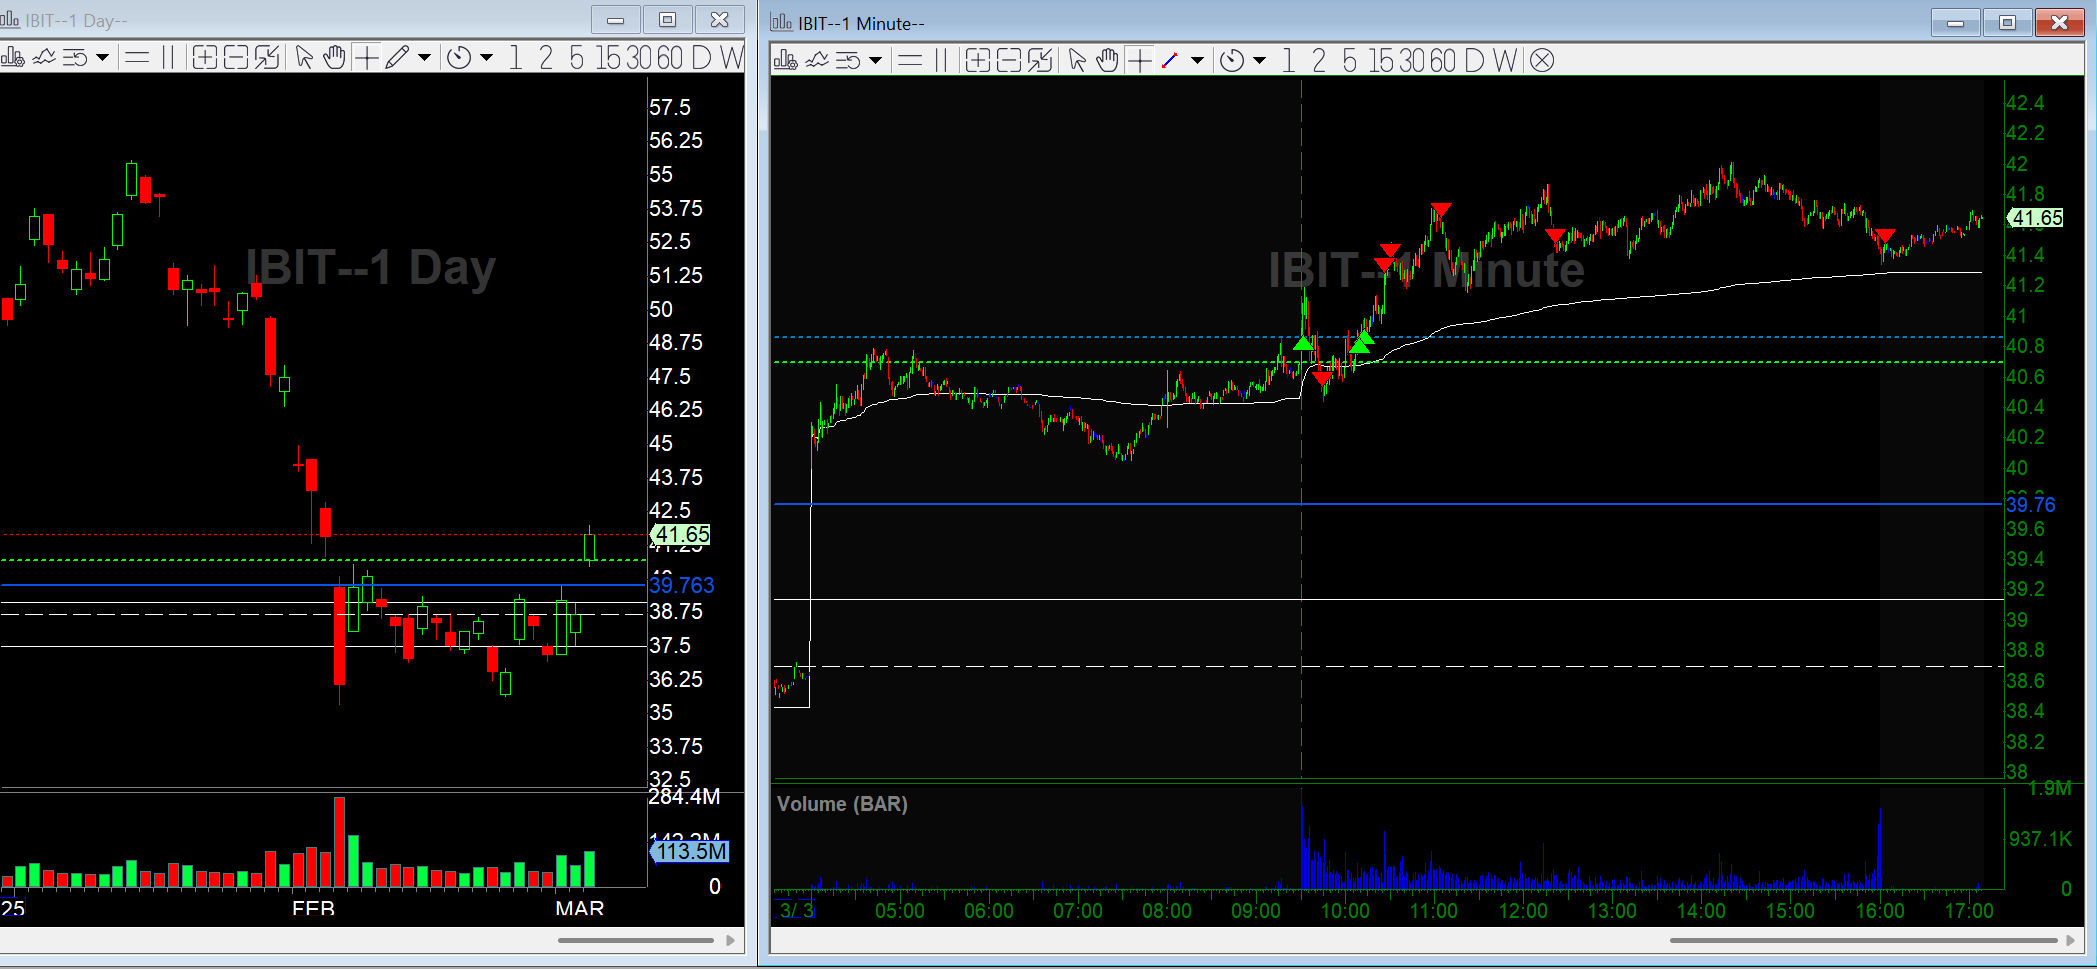
Task: Choose the hand pan tool in Day chart
Action: pos(335,58)
